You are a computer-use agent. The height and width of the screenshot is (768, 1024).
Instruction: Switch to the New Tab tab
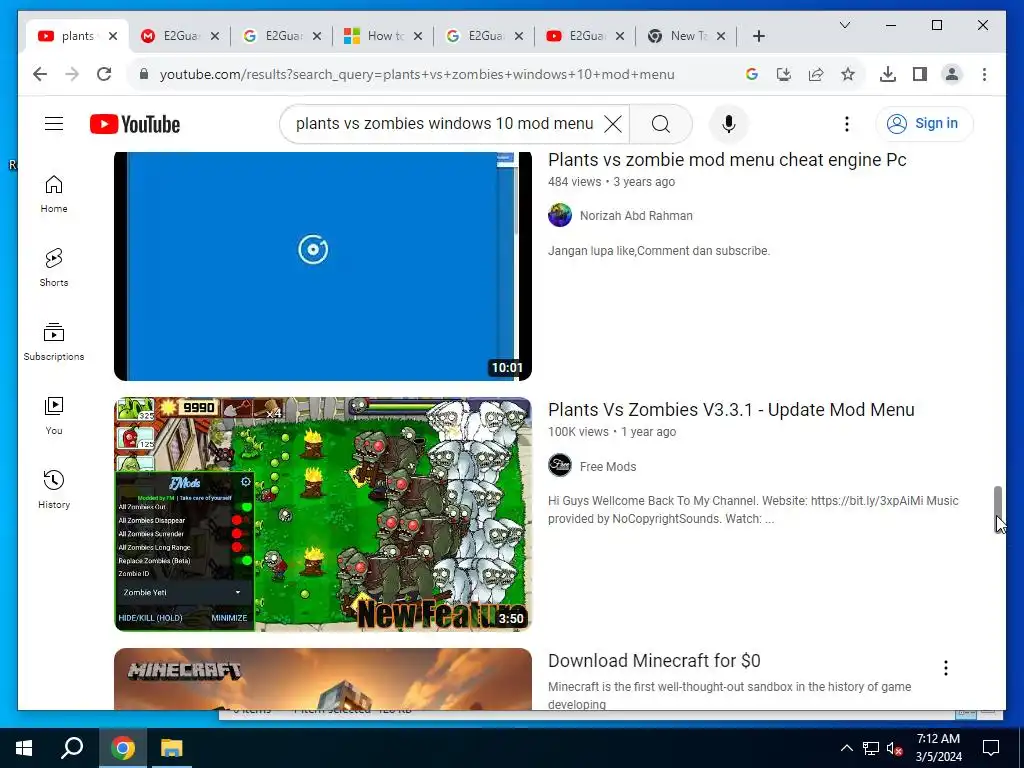tap(686, 36)
